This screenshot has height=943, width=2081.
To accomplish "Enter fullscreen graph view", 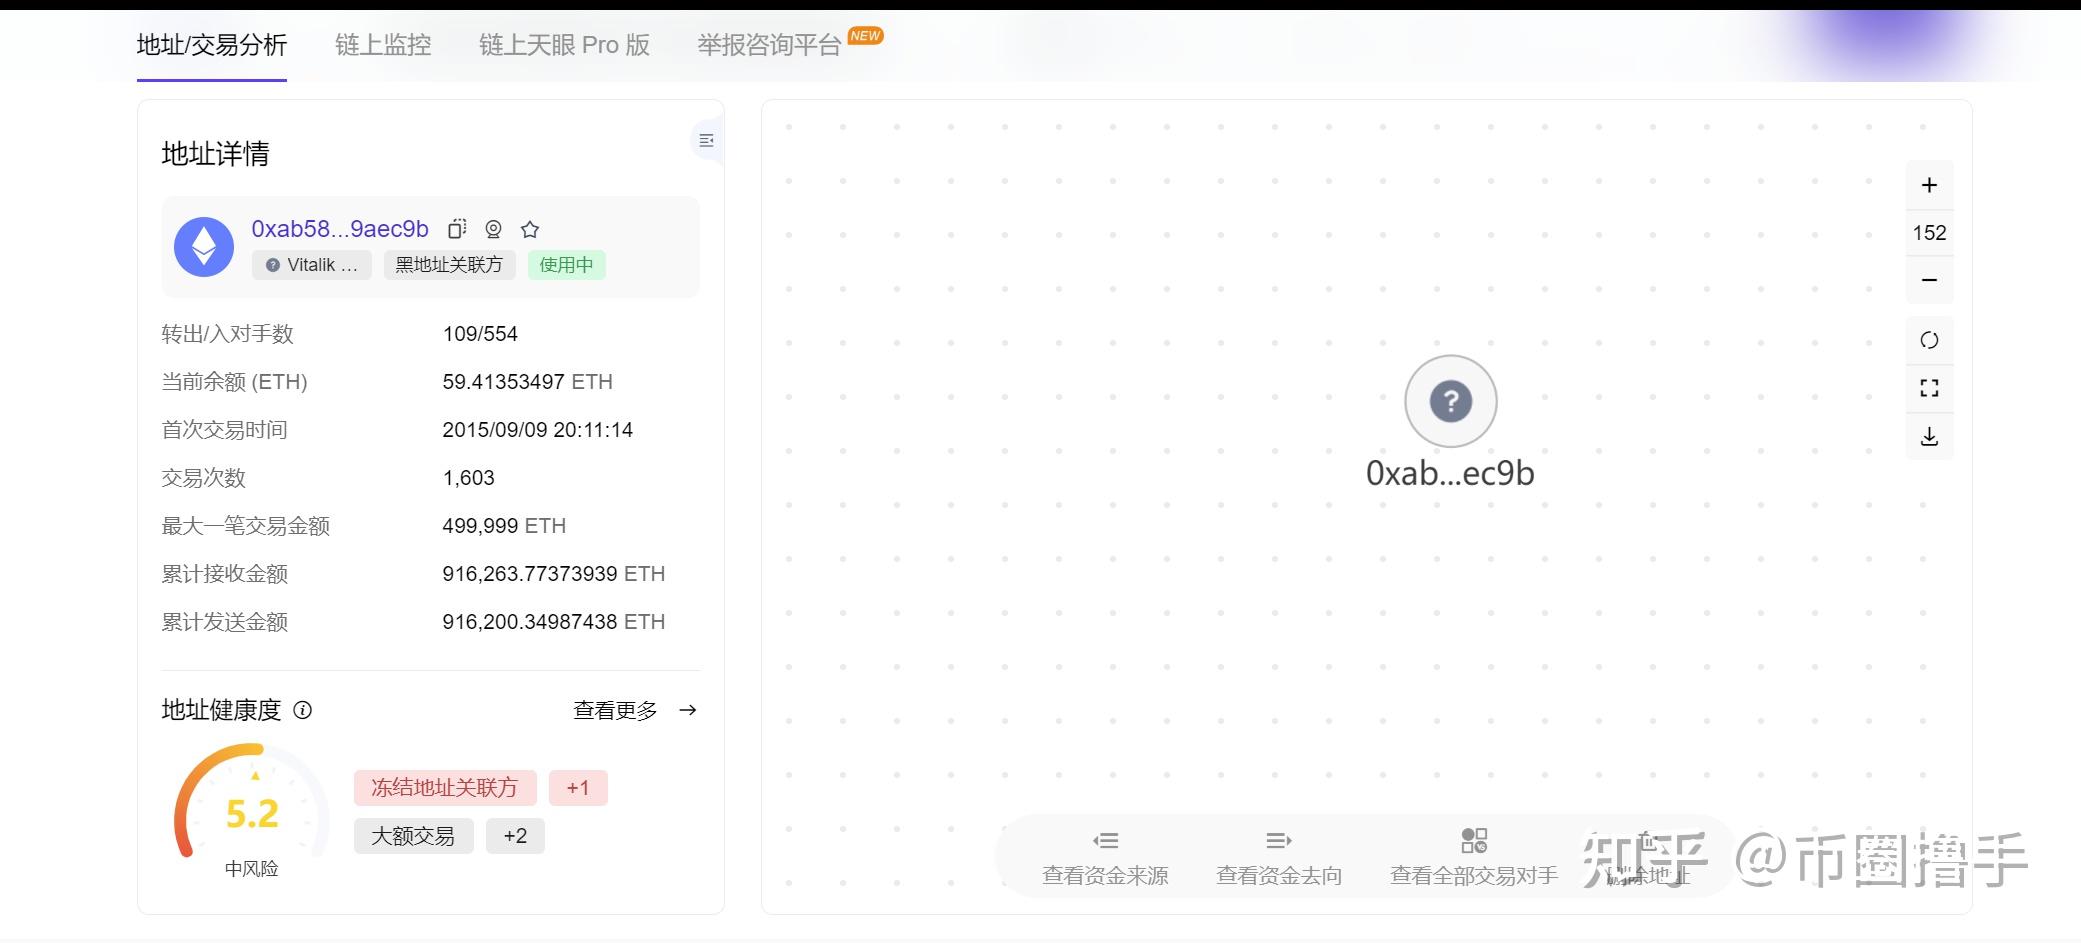I will coord(1929,388).
